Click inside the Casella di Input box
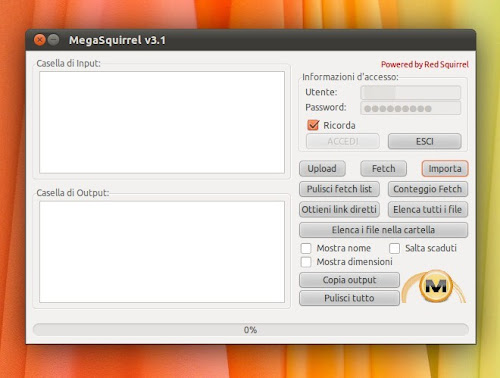 pos(162,122)
